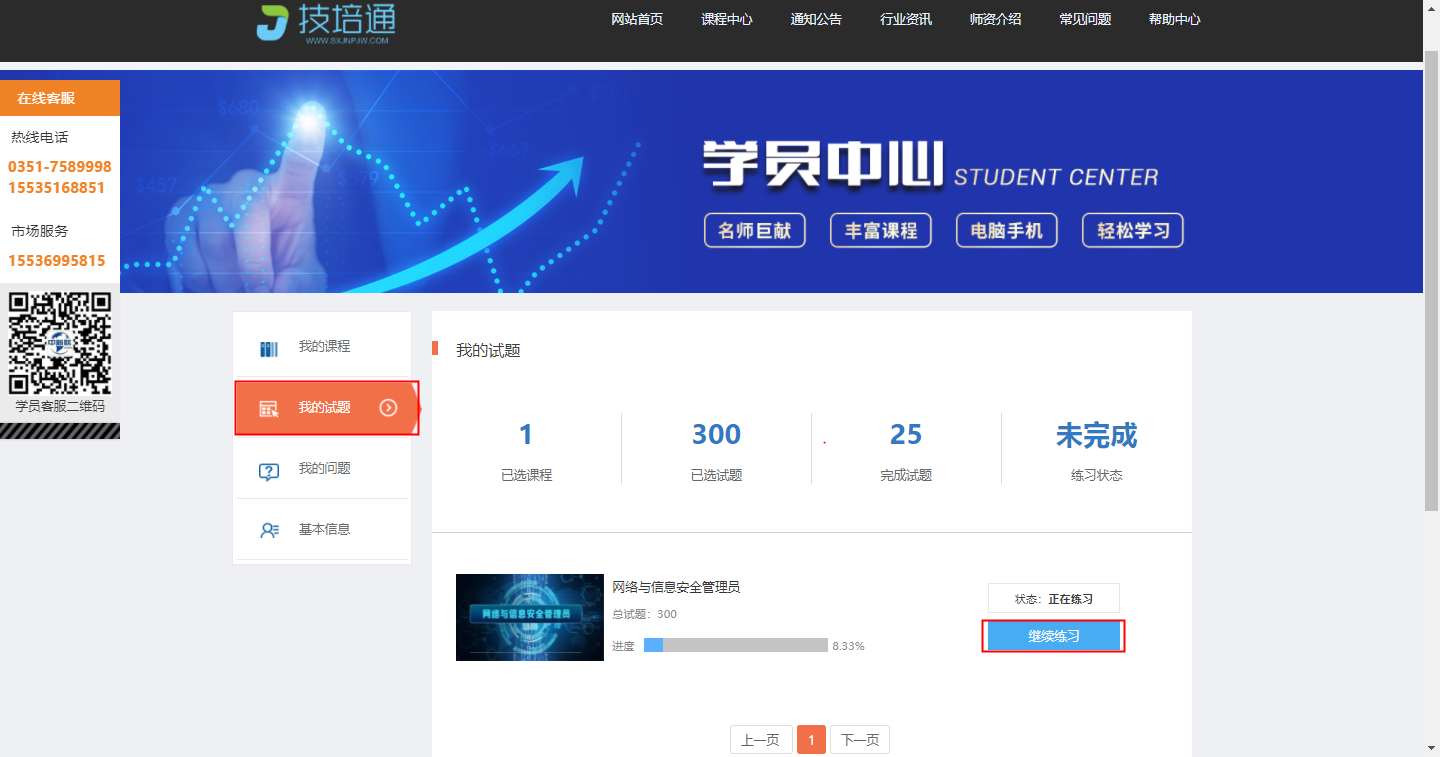Click the 技培通 logo icon

[x=272, y=21]
